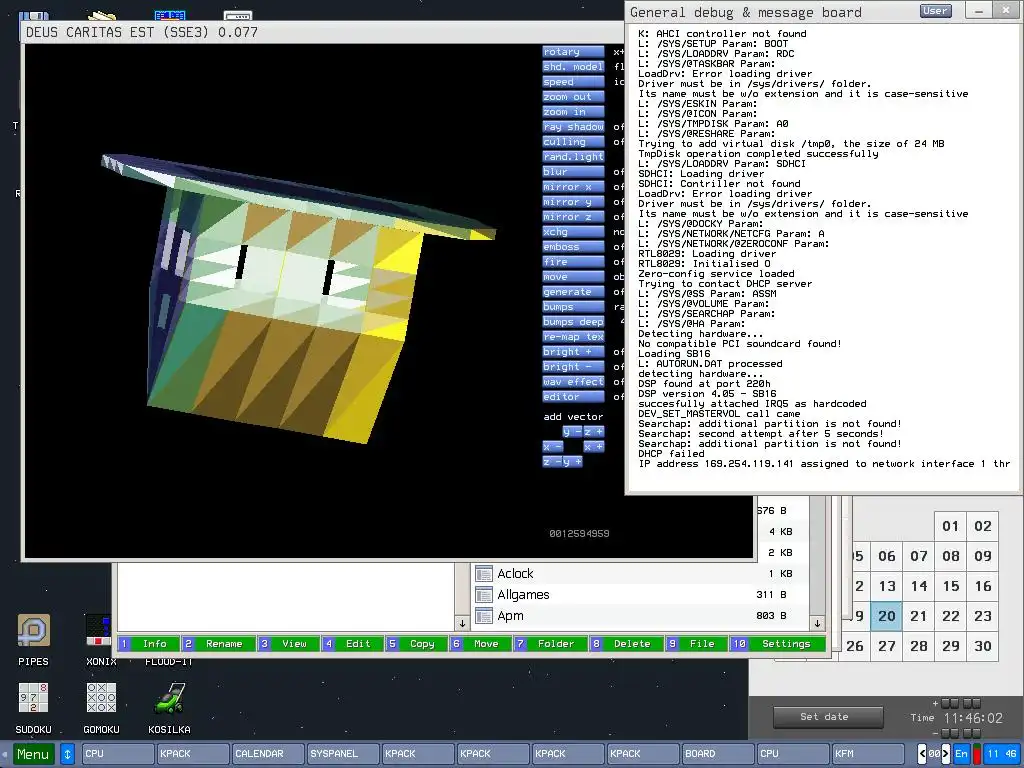Image resolution: width=1024 pixels, height=768 pixels.
Task: Click zoom in in the viewer
Action: coord(573,112)
